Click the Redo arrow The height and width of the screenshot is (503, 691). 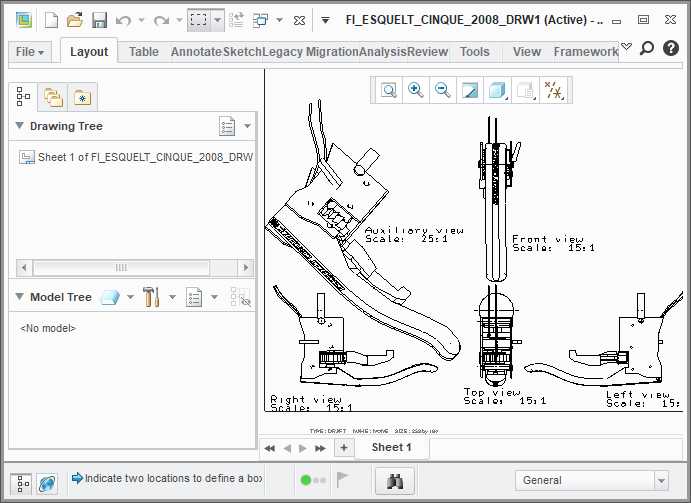coord(161,20)
